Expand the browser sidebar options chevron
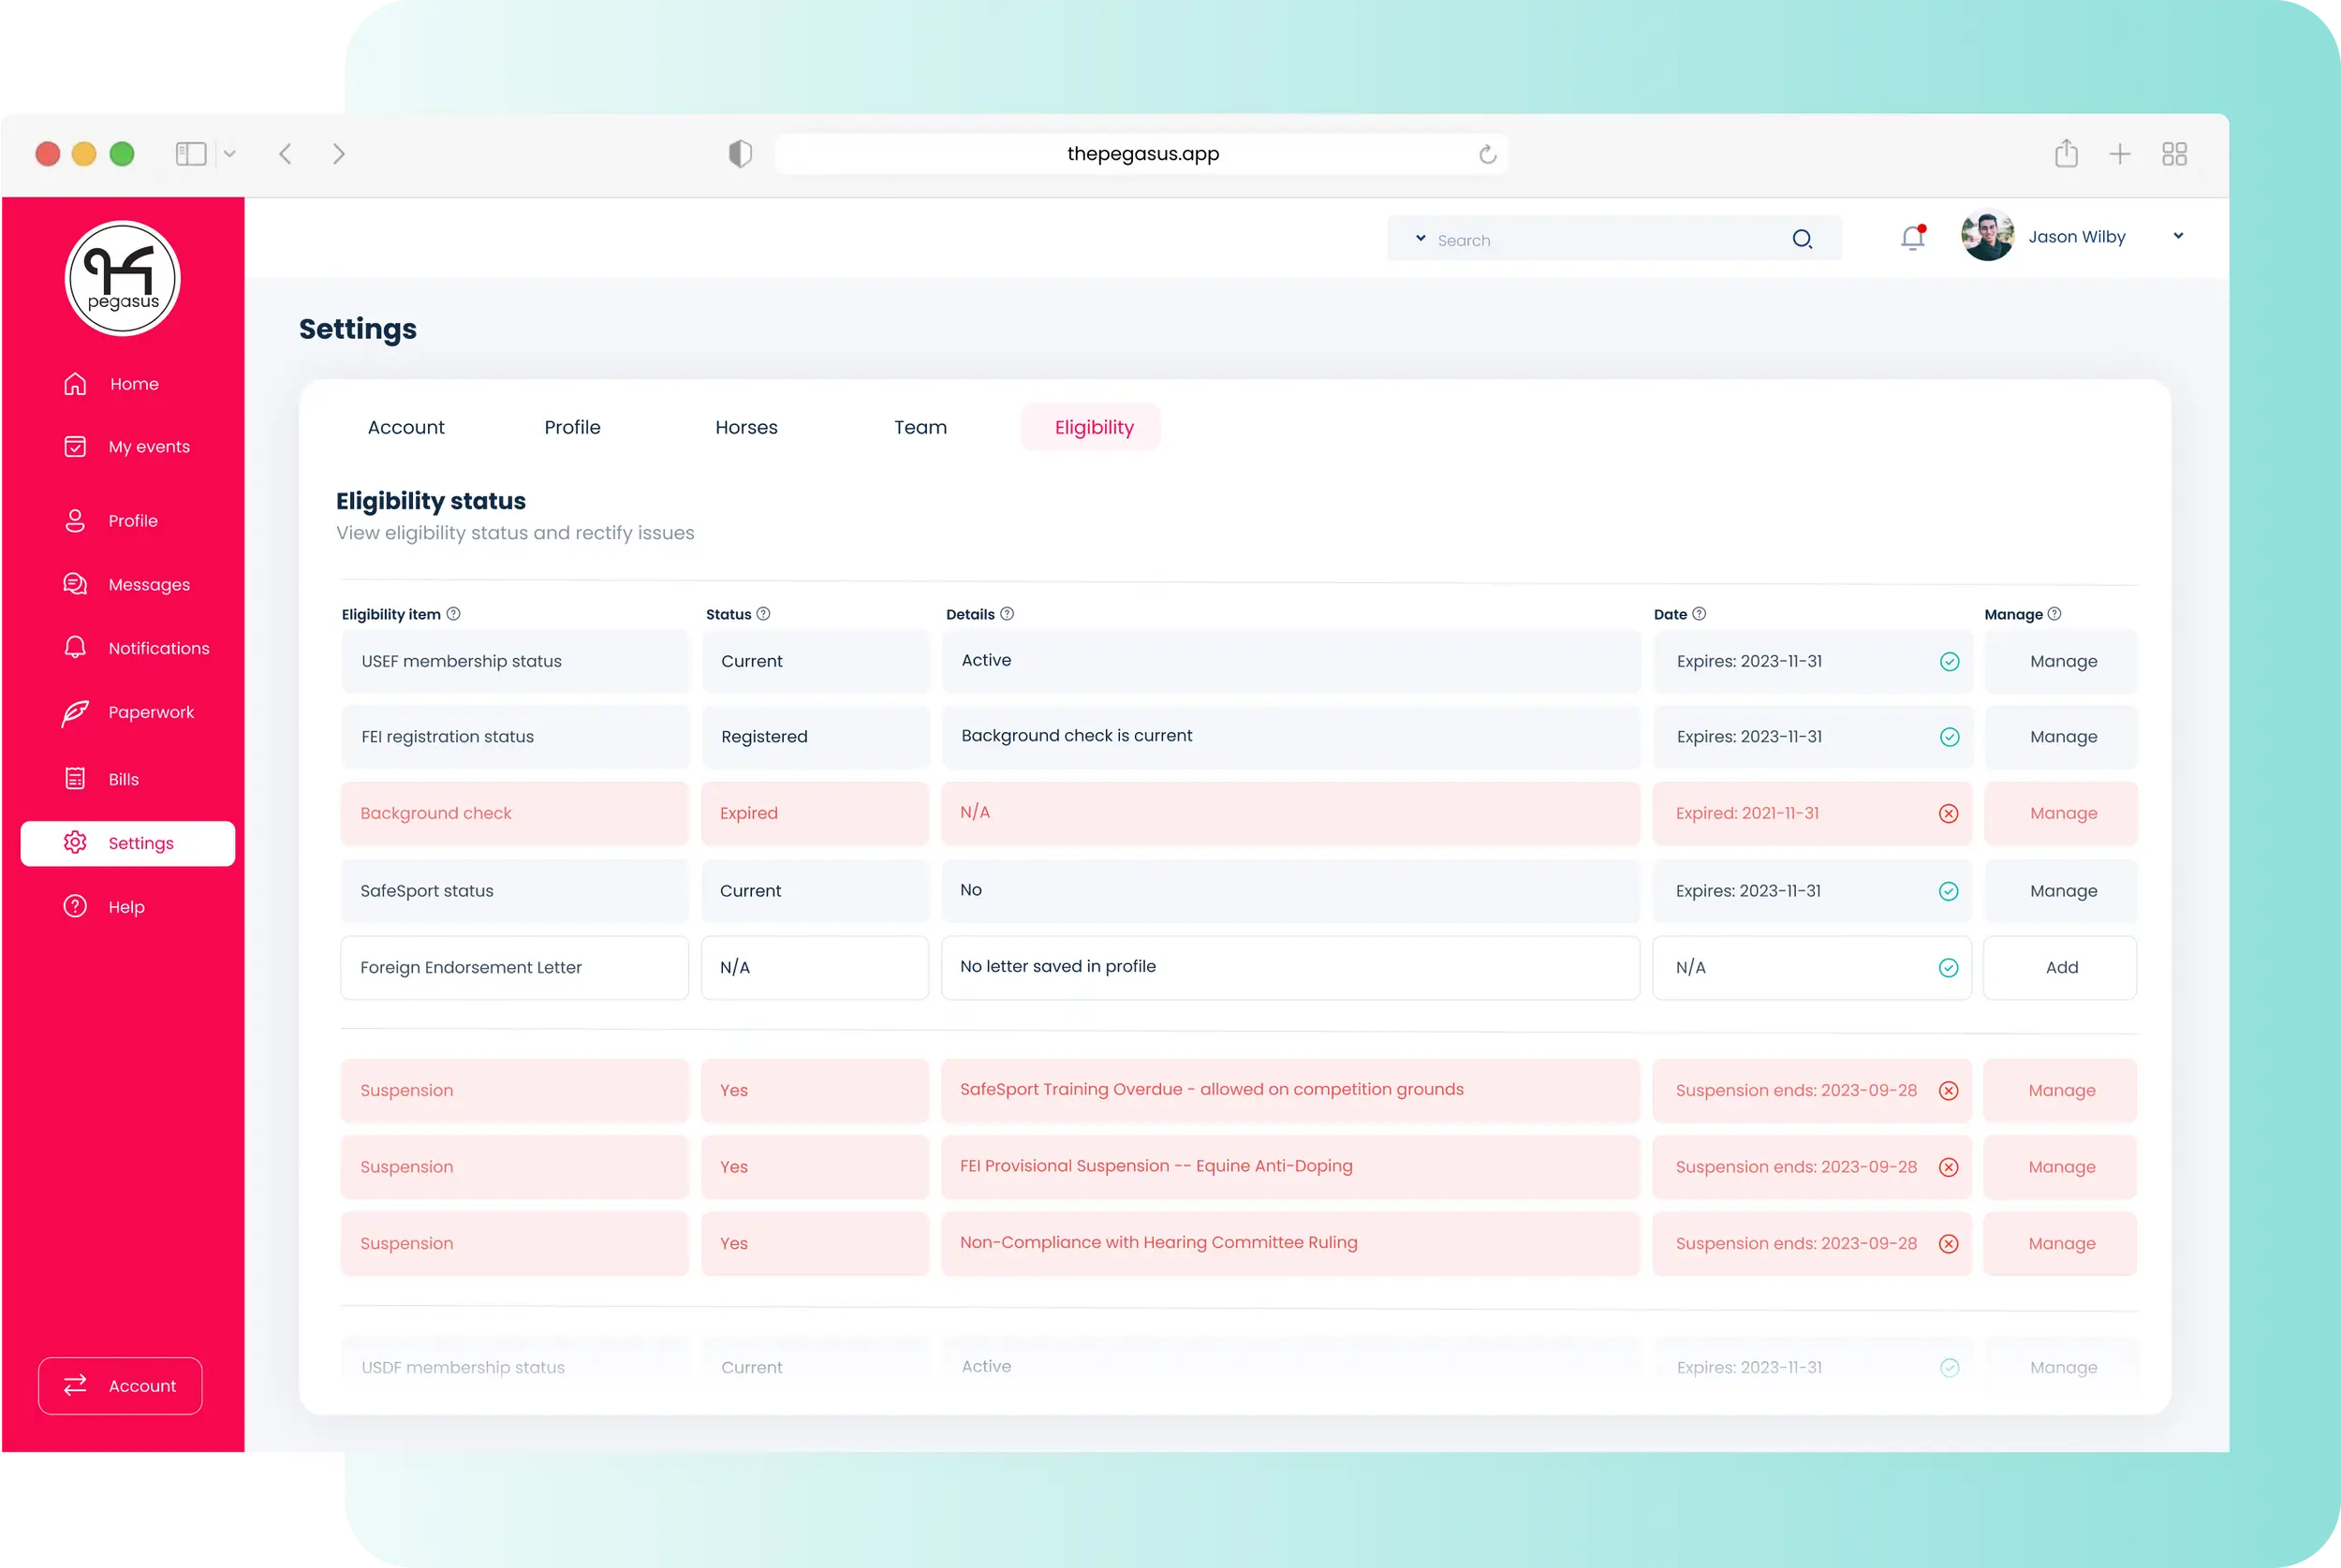2341x1568 pixels. (x=229, y=154)
